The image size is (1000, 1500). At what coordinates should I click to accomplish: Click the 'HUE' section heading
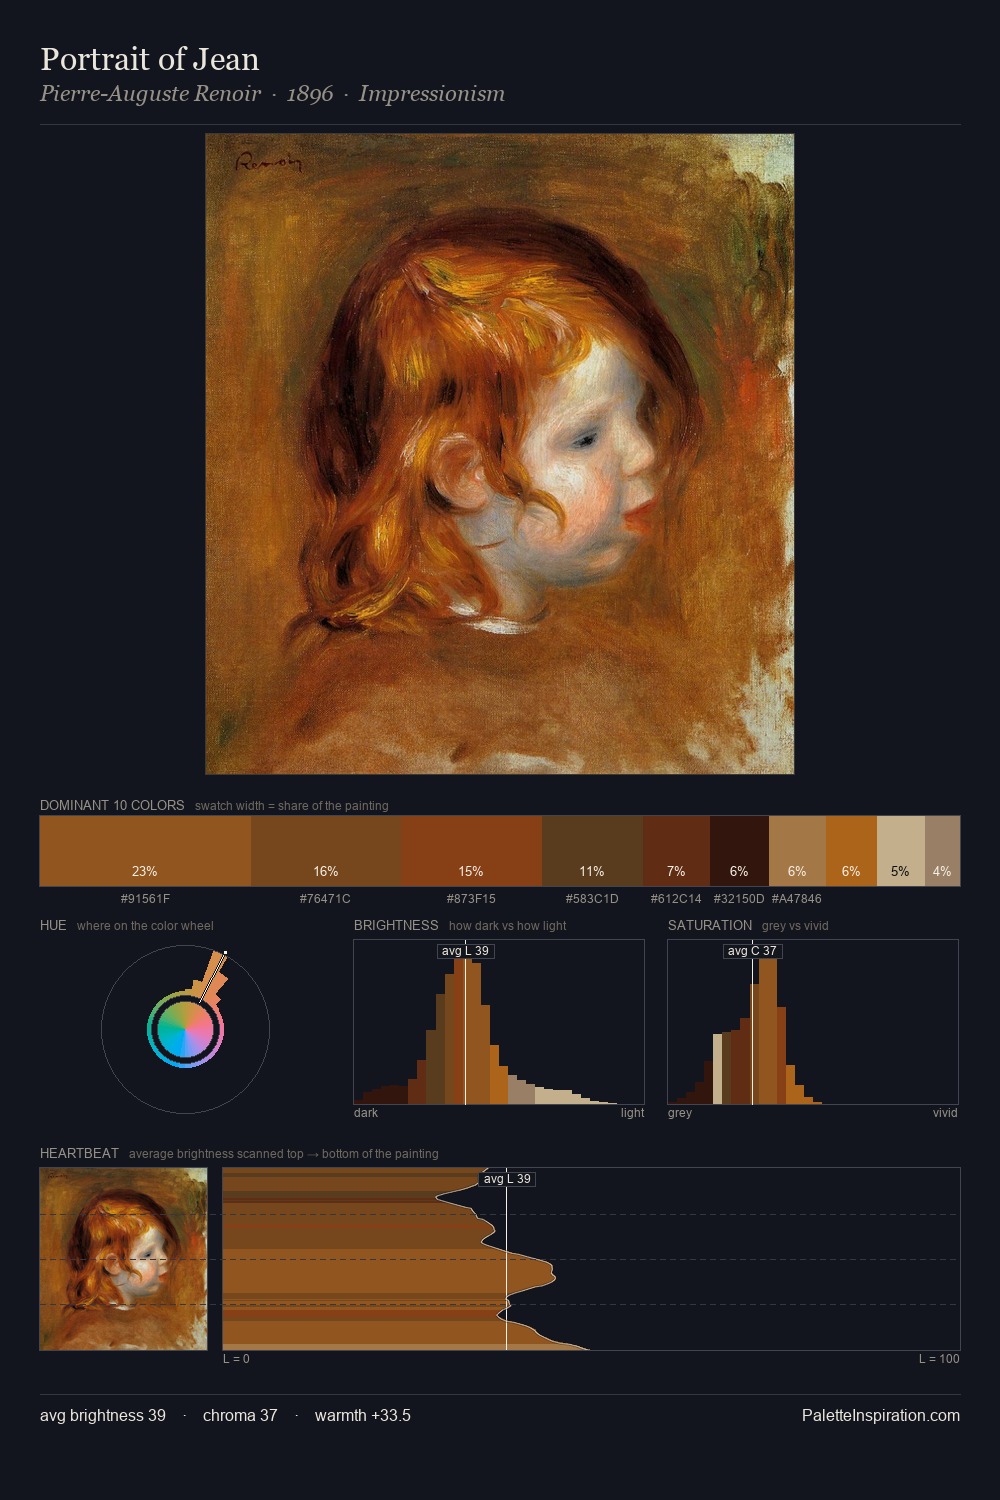coord(53,925)
